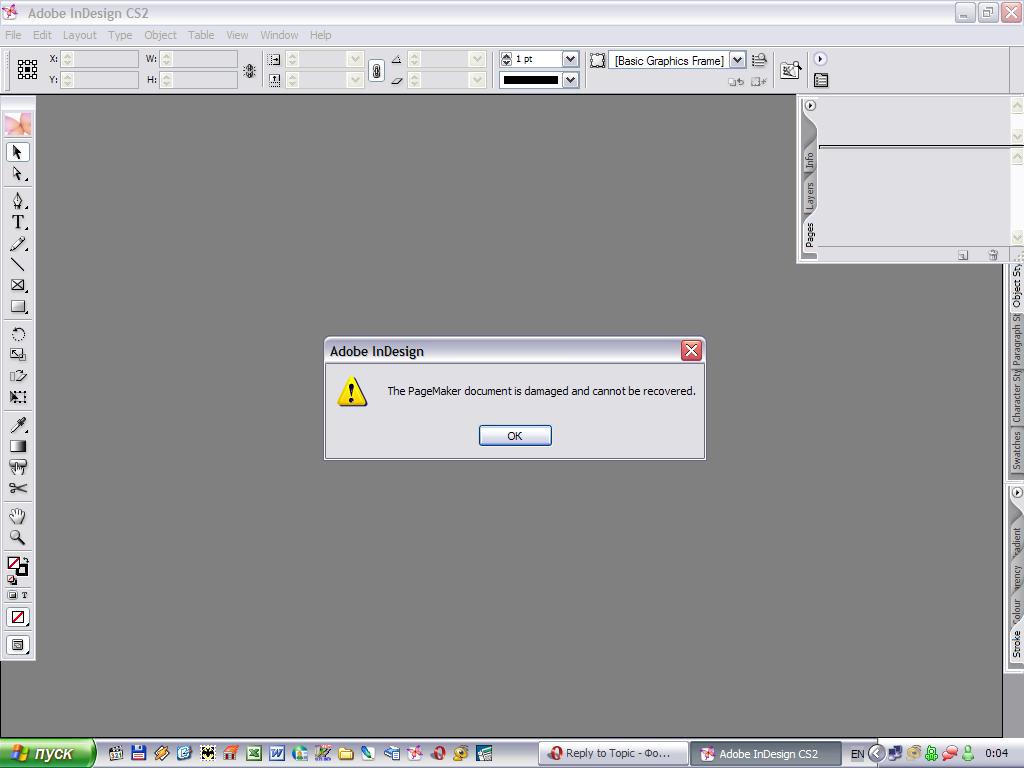Select the Gradient tool

point(18,446)
